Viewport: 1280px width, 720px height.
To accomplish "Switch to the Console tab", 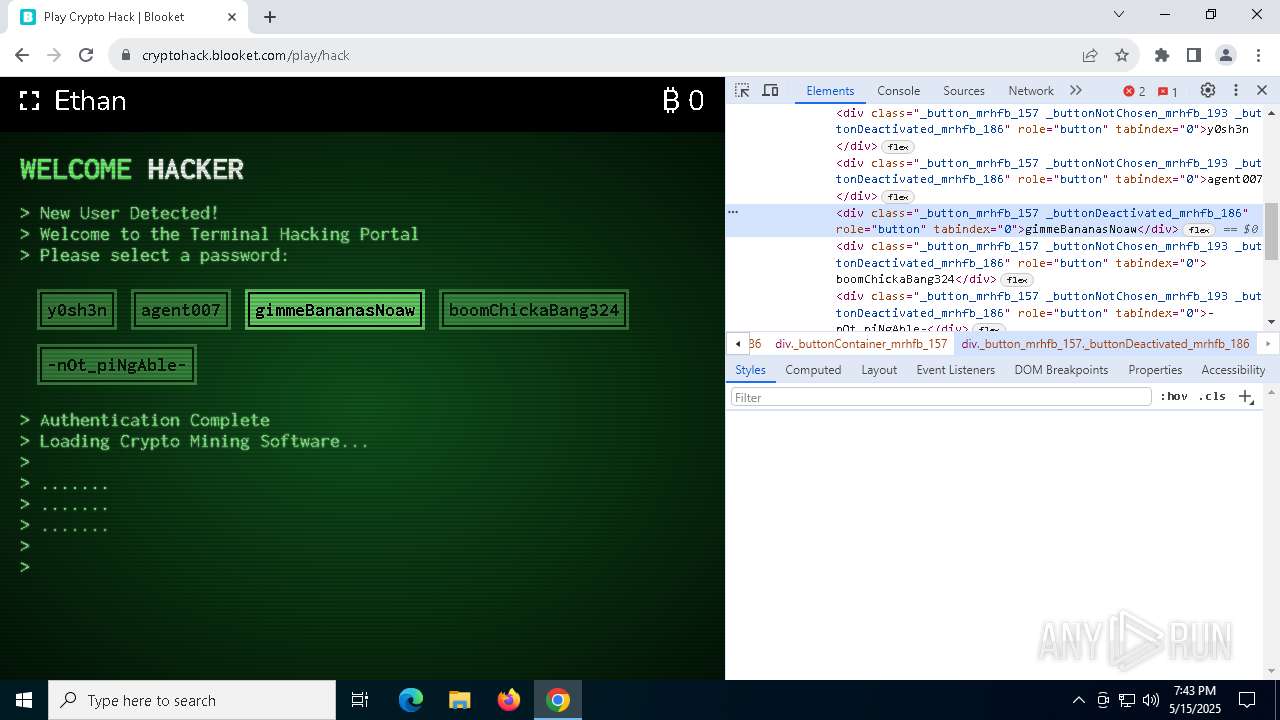I will pos(898,90).
